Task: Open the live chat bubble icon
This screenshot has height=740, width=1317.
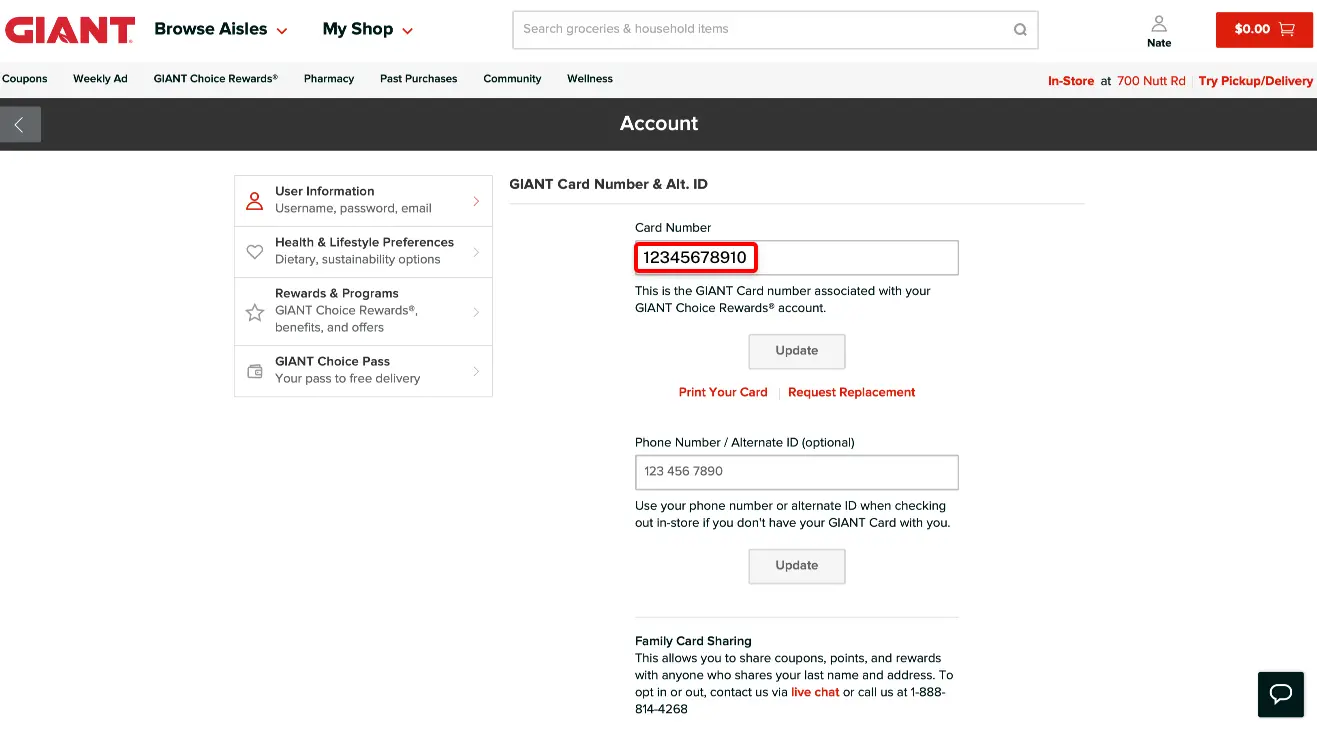Action: pos(1281,694)
